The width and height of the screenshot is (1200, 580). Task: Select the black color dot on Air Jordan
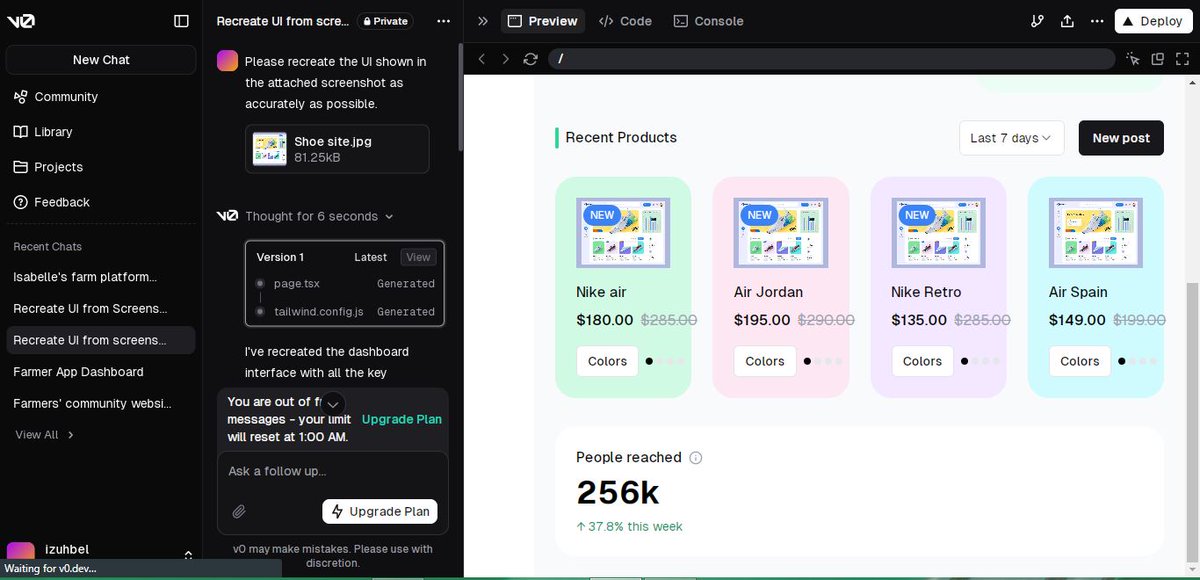pyautogui.click(x=807, y=361)
